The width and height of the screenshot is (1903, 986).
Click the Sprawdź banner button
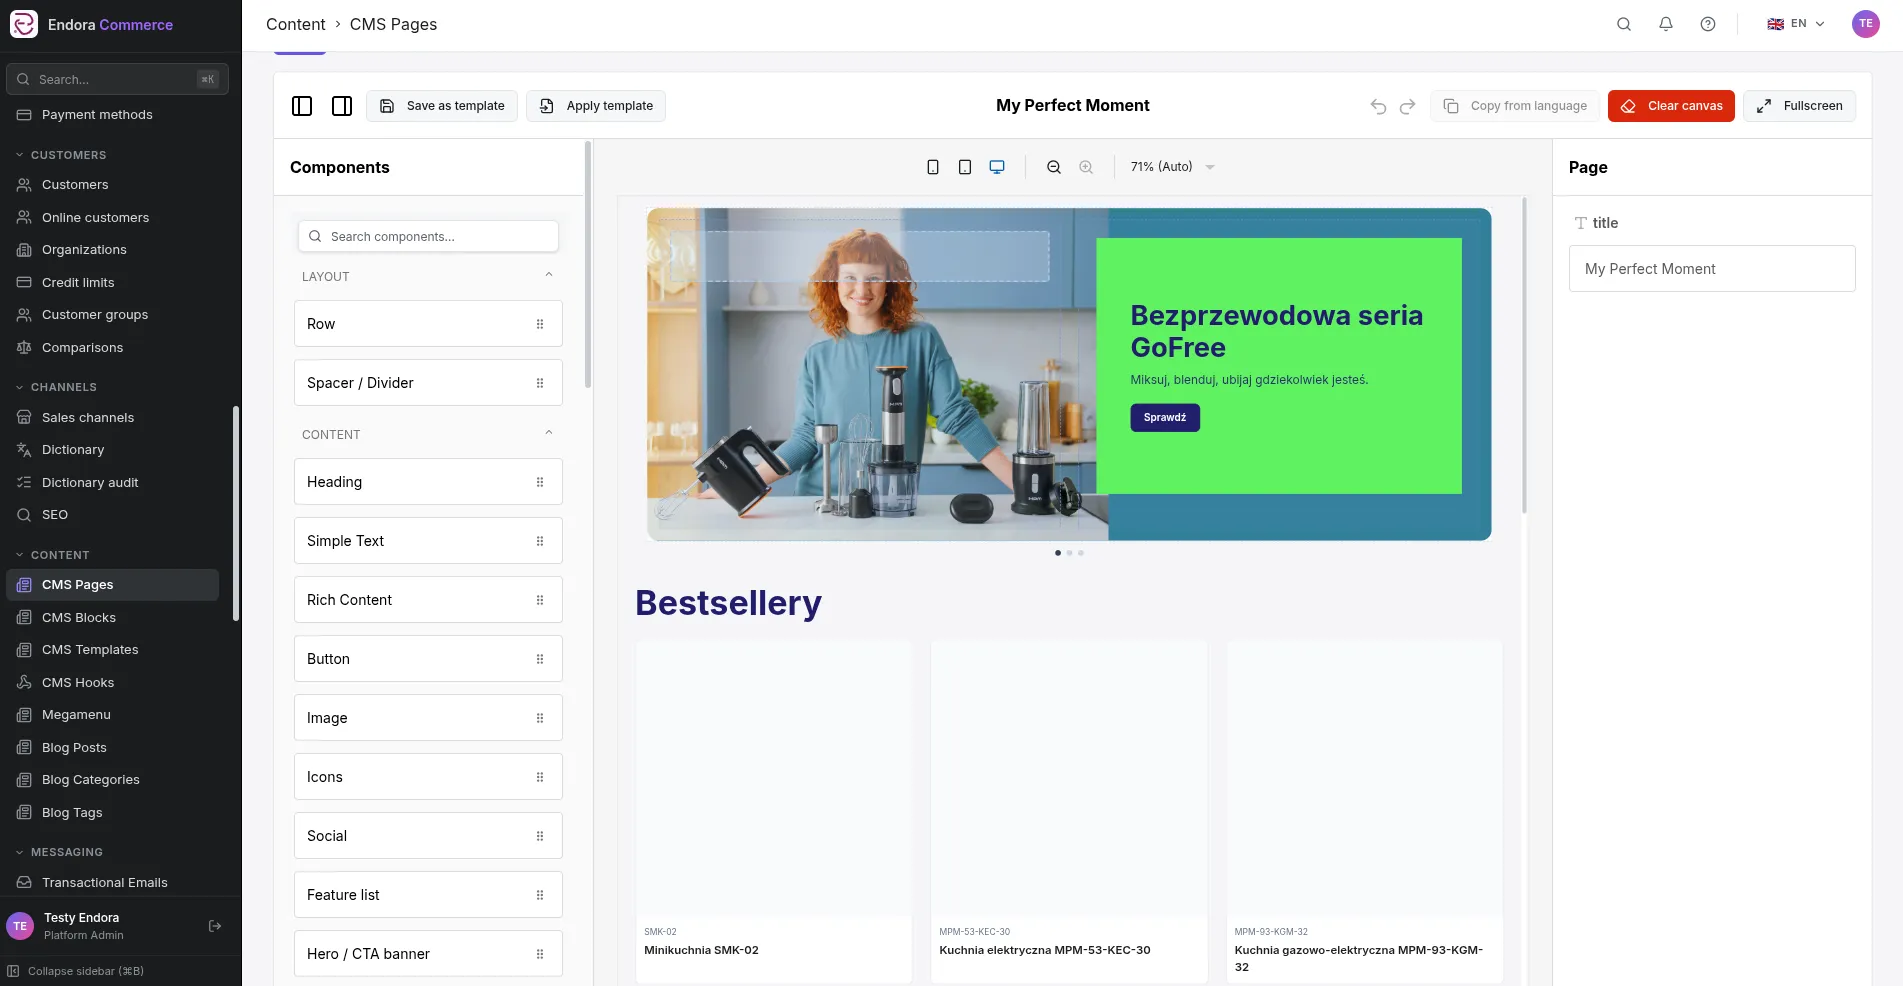pyautogui.click(x=1165, y=418)
